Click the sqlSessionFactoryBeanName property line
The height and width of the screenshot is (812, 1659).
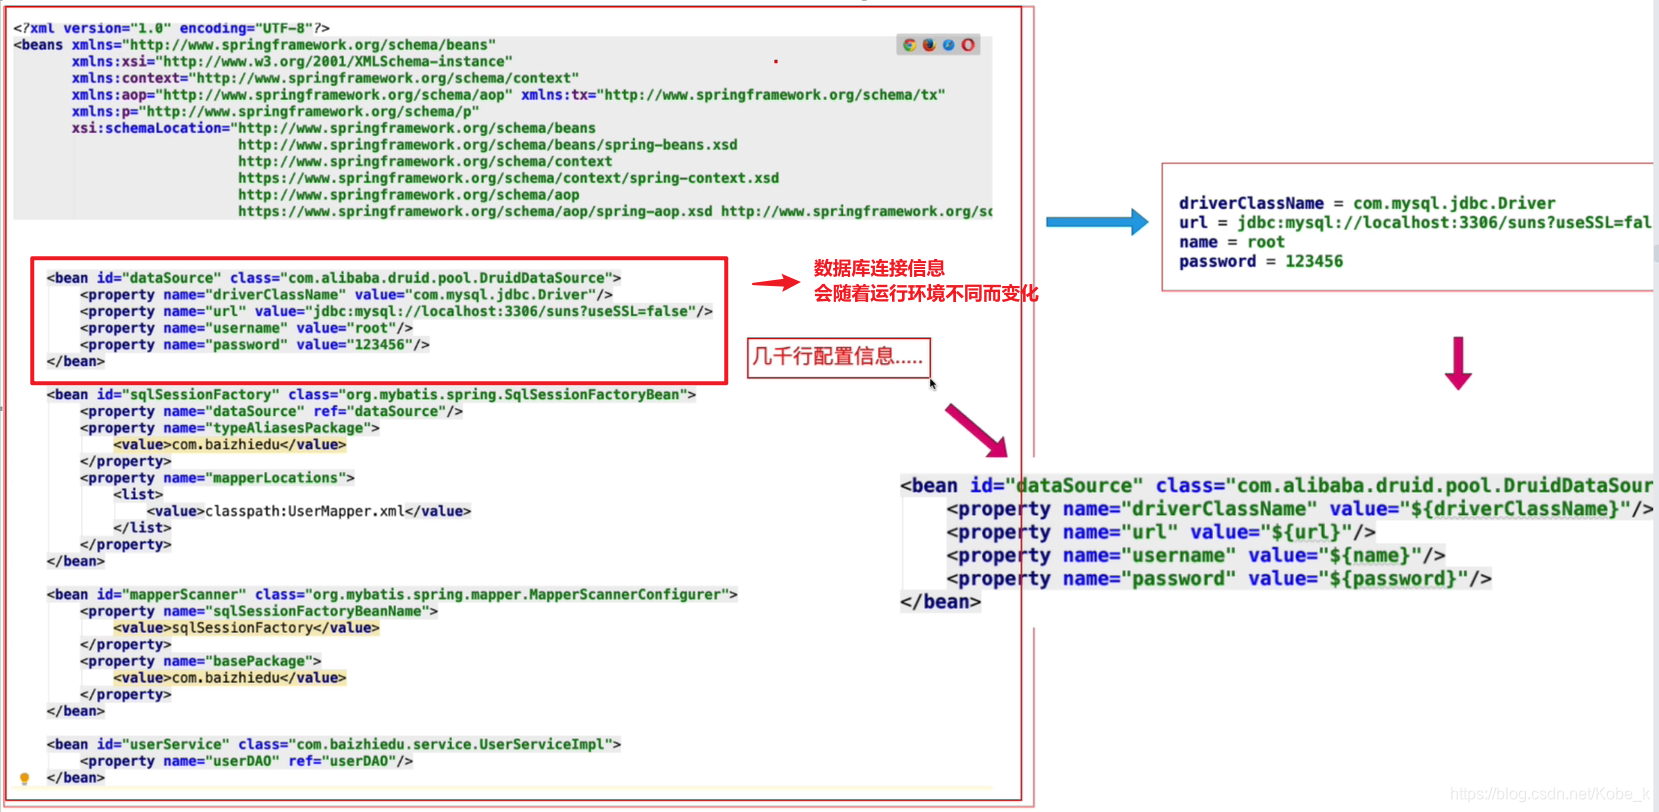(259, 611)
